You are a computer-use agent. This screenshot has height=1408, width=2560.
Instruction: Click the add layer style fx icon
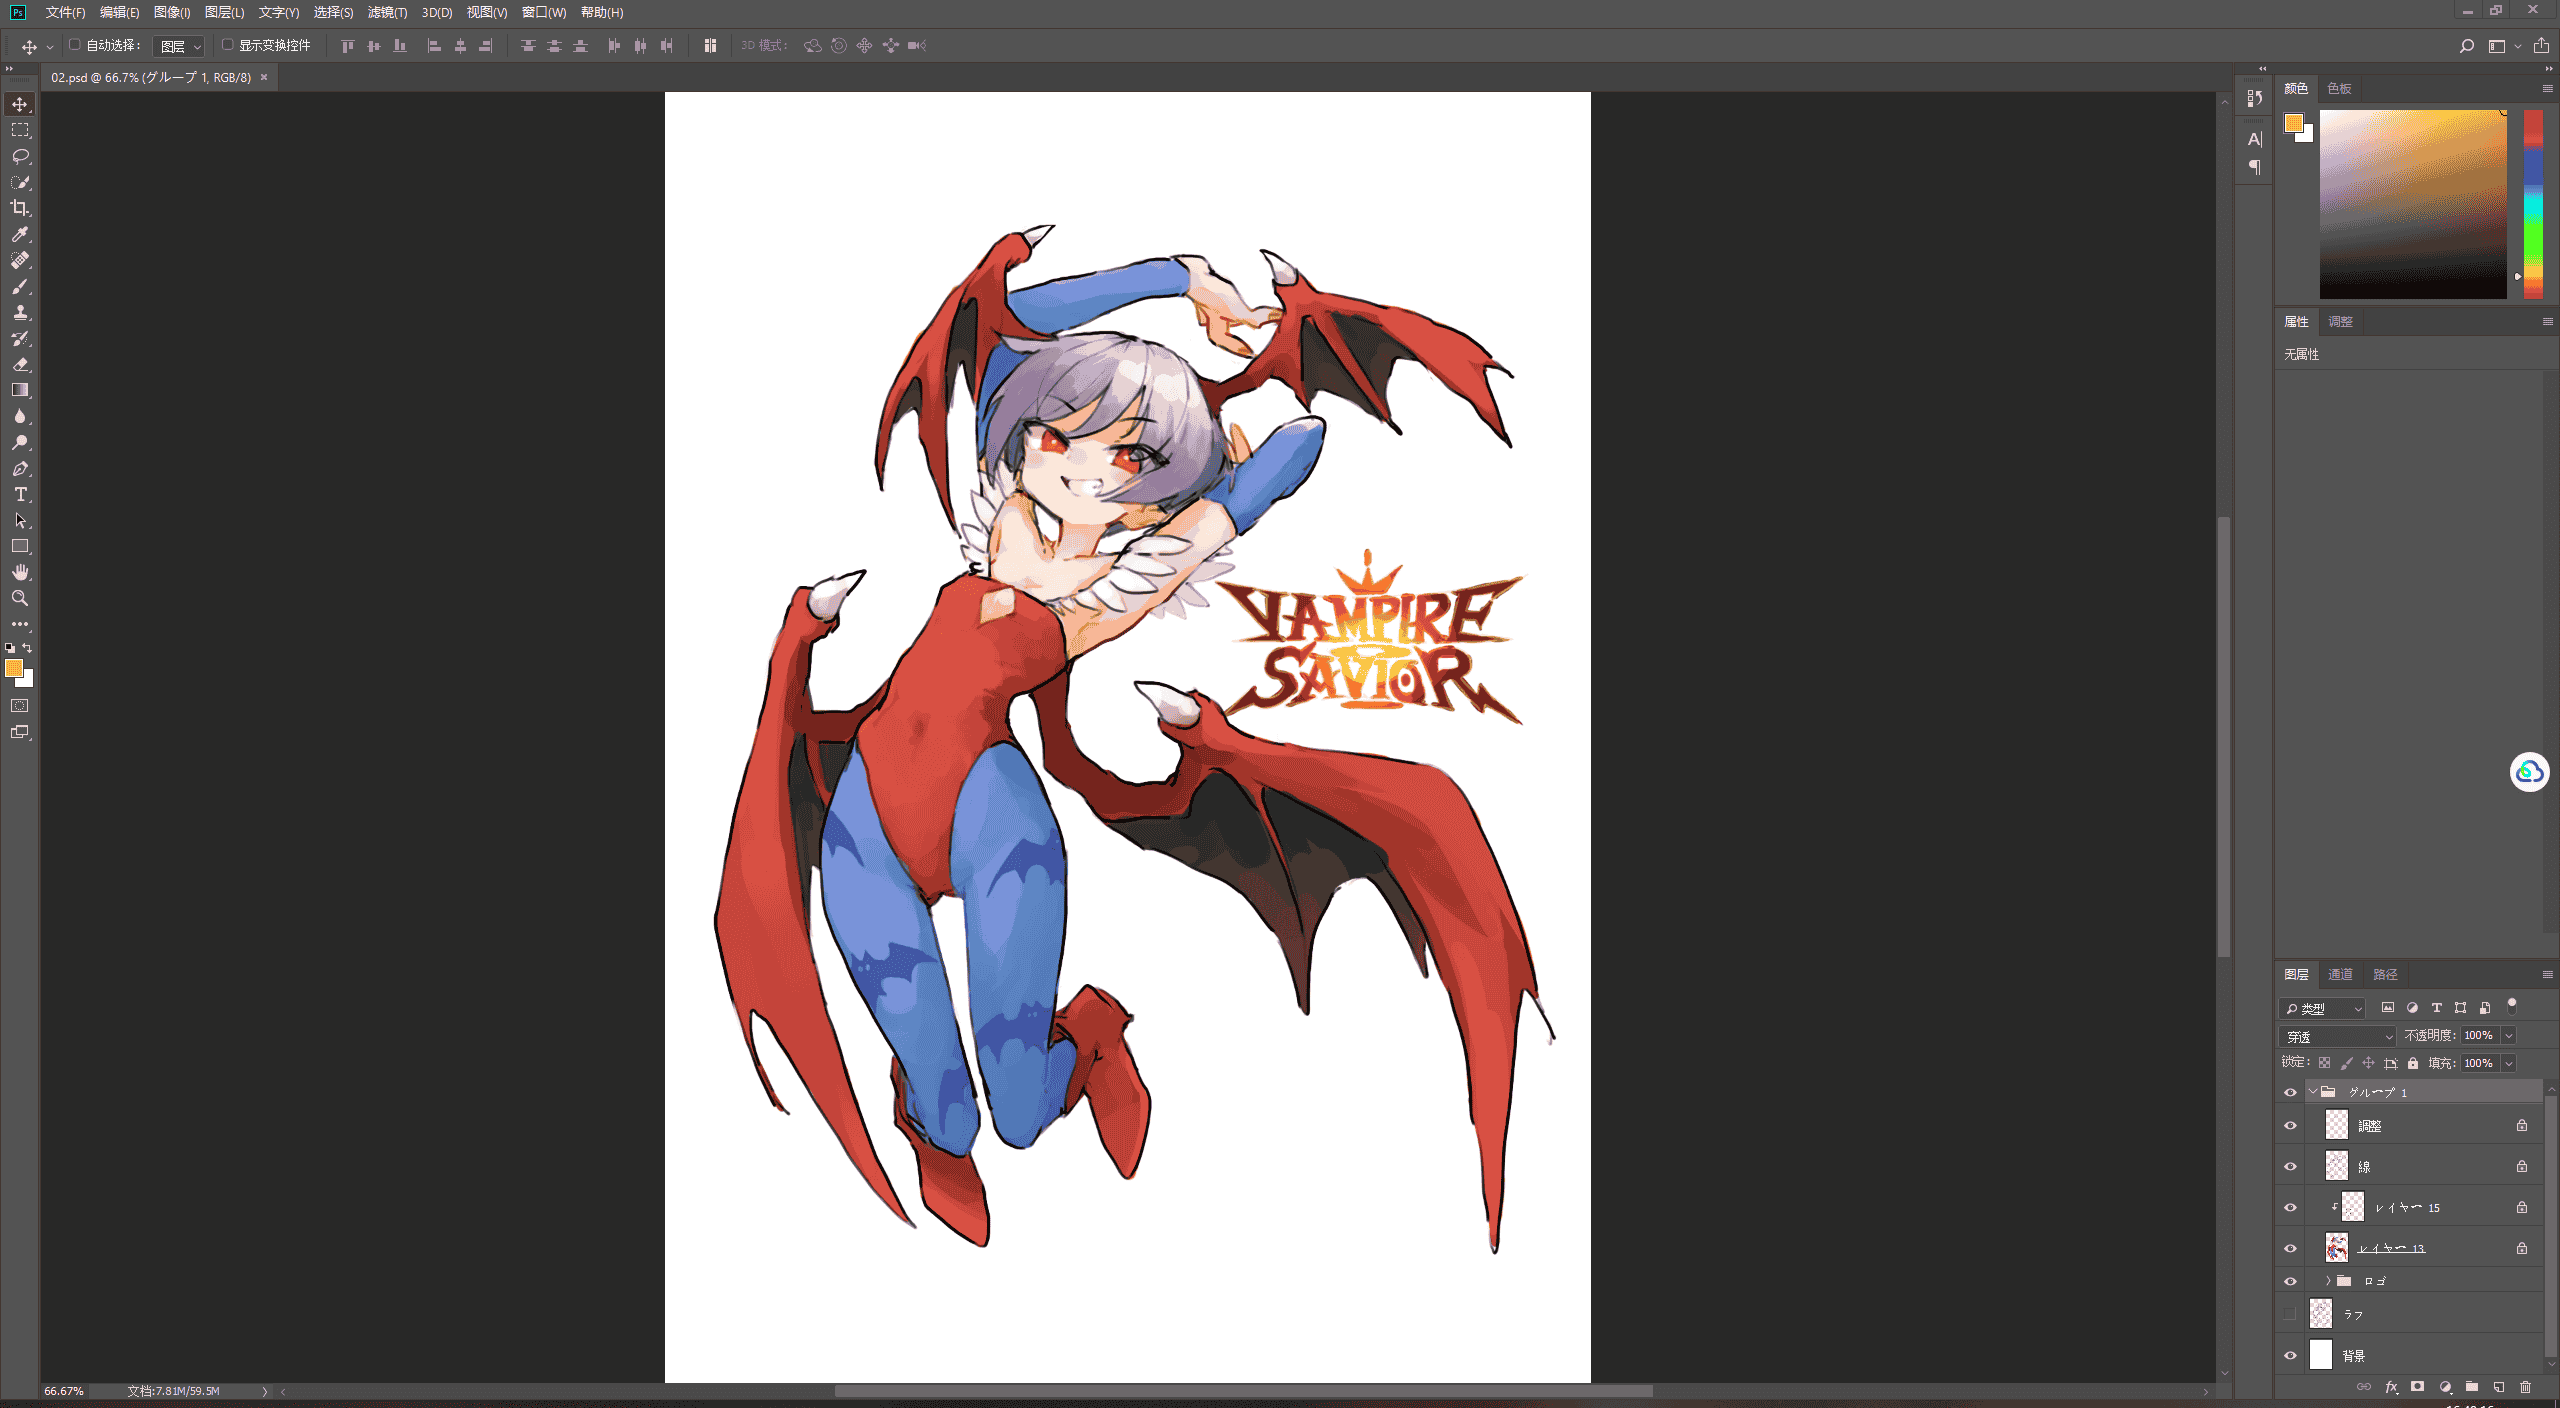(2391, 1387)
